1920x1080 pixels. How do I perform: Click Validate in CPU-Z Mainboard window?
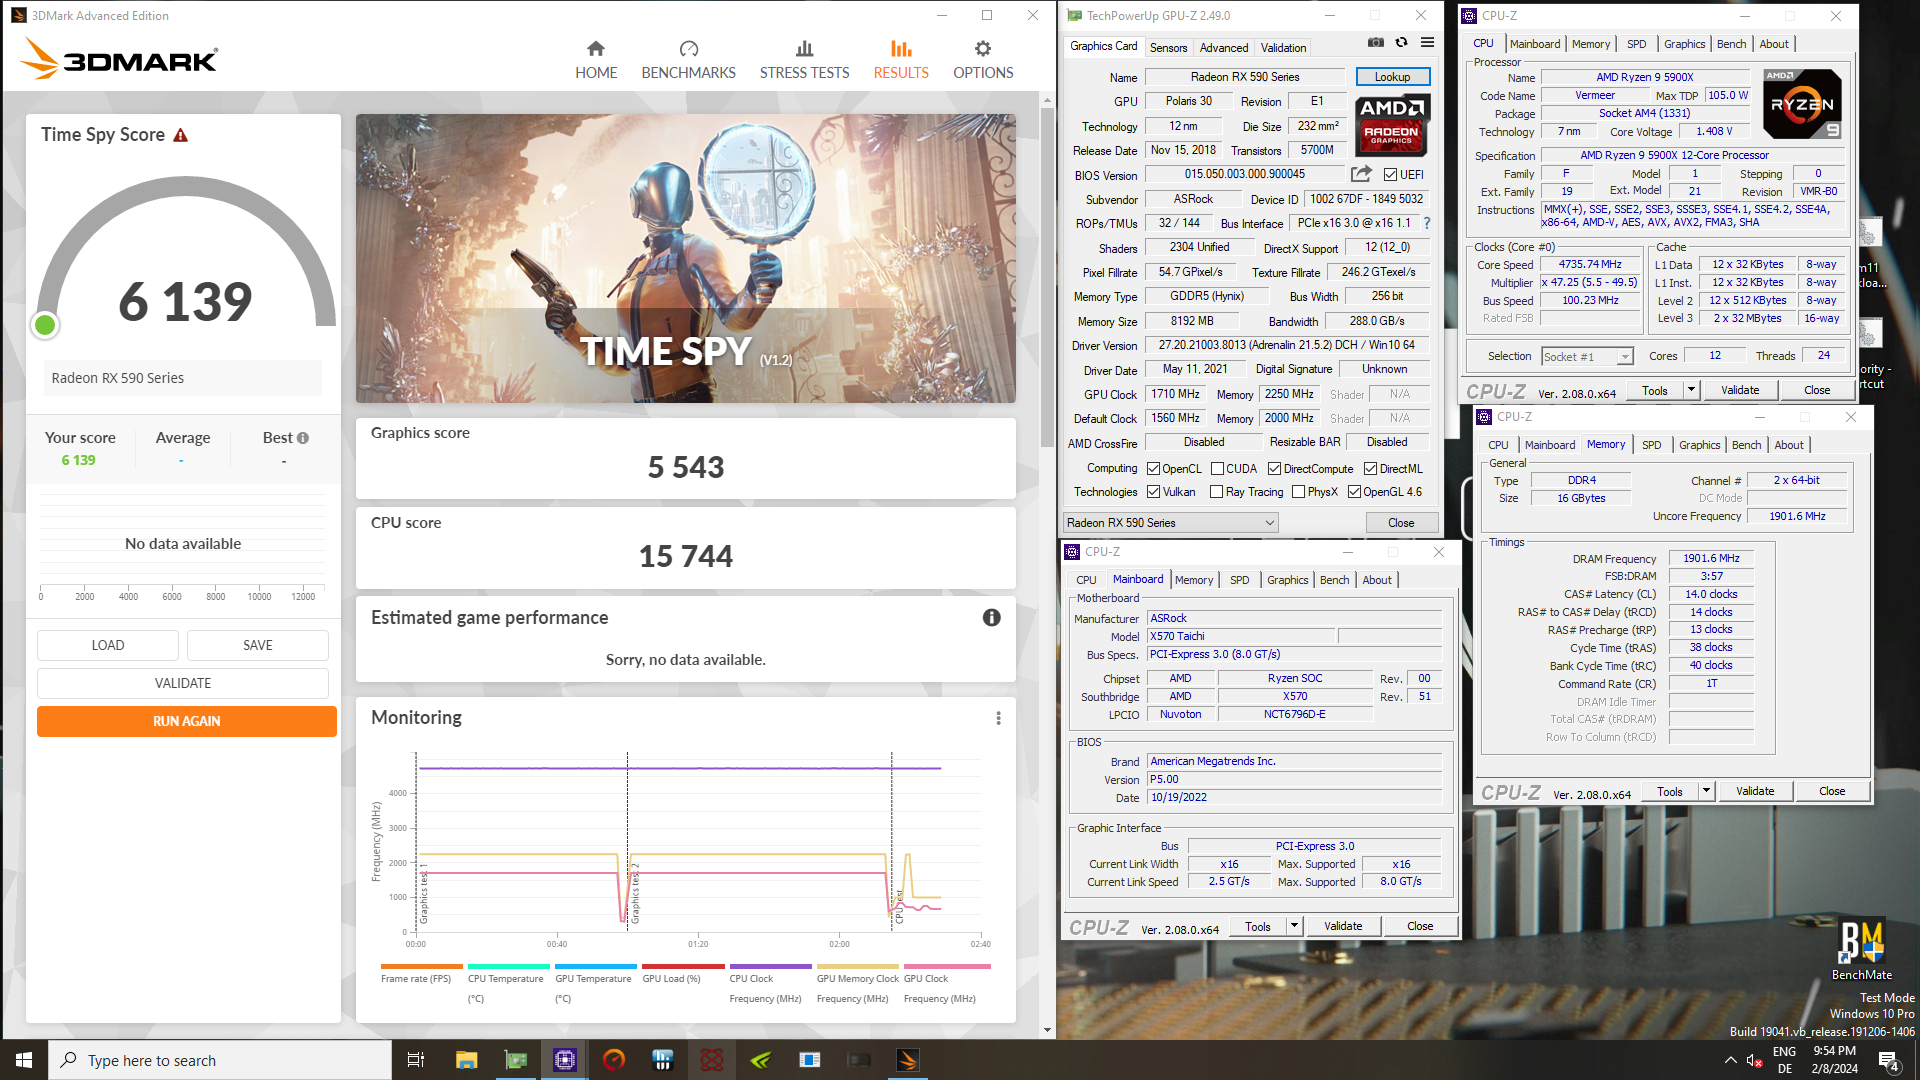pyautogui.click(x=1343, y=926)
